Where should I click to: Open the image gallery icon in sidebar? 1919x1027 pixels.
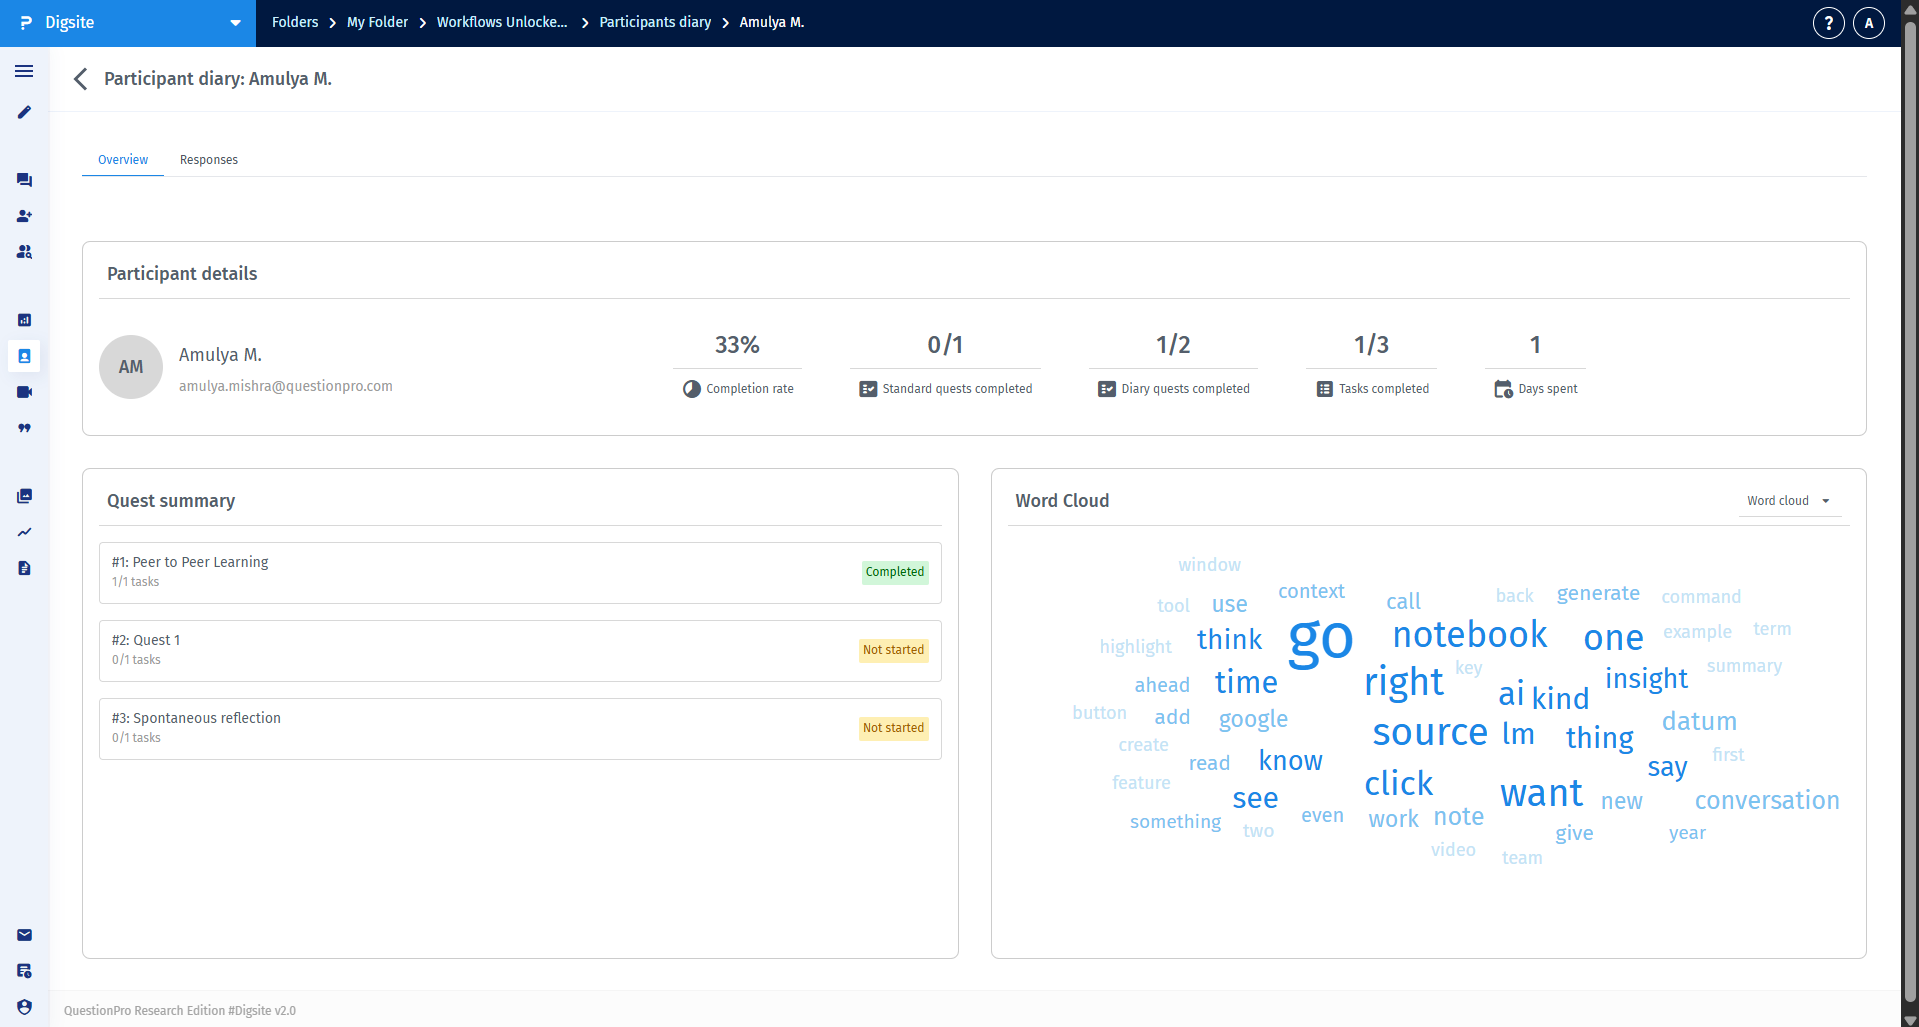(24, 496)
